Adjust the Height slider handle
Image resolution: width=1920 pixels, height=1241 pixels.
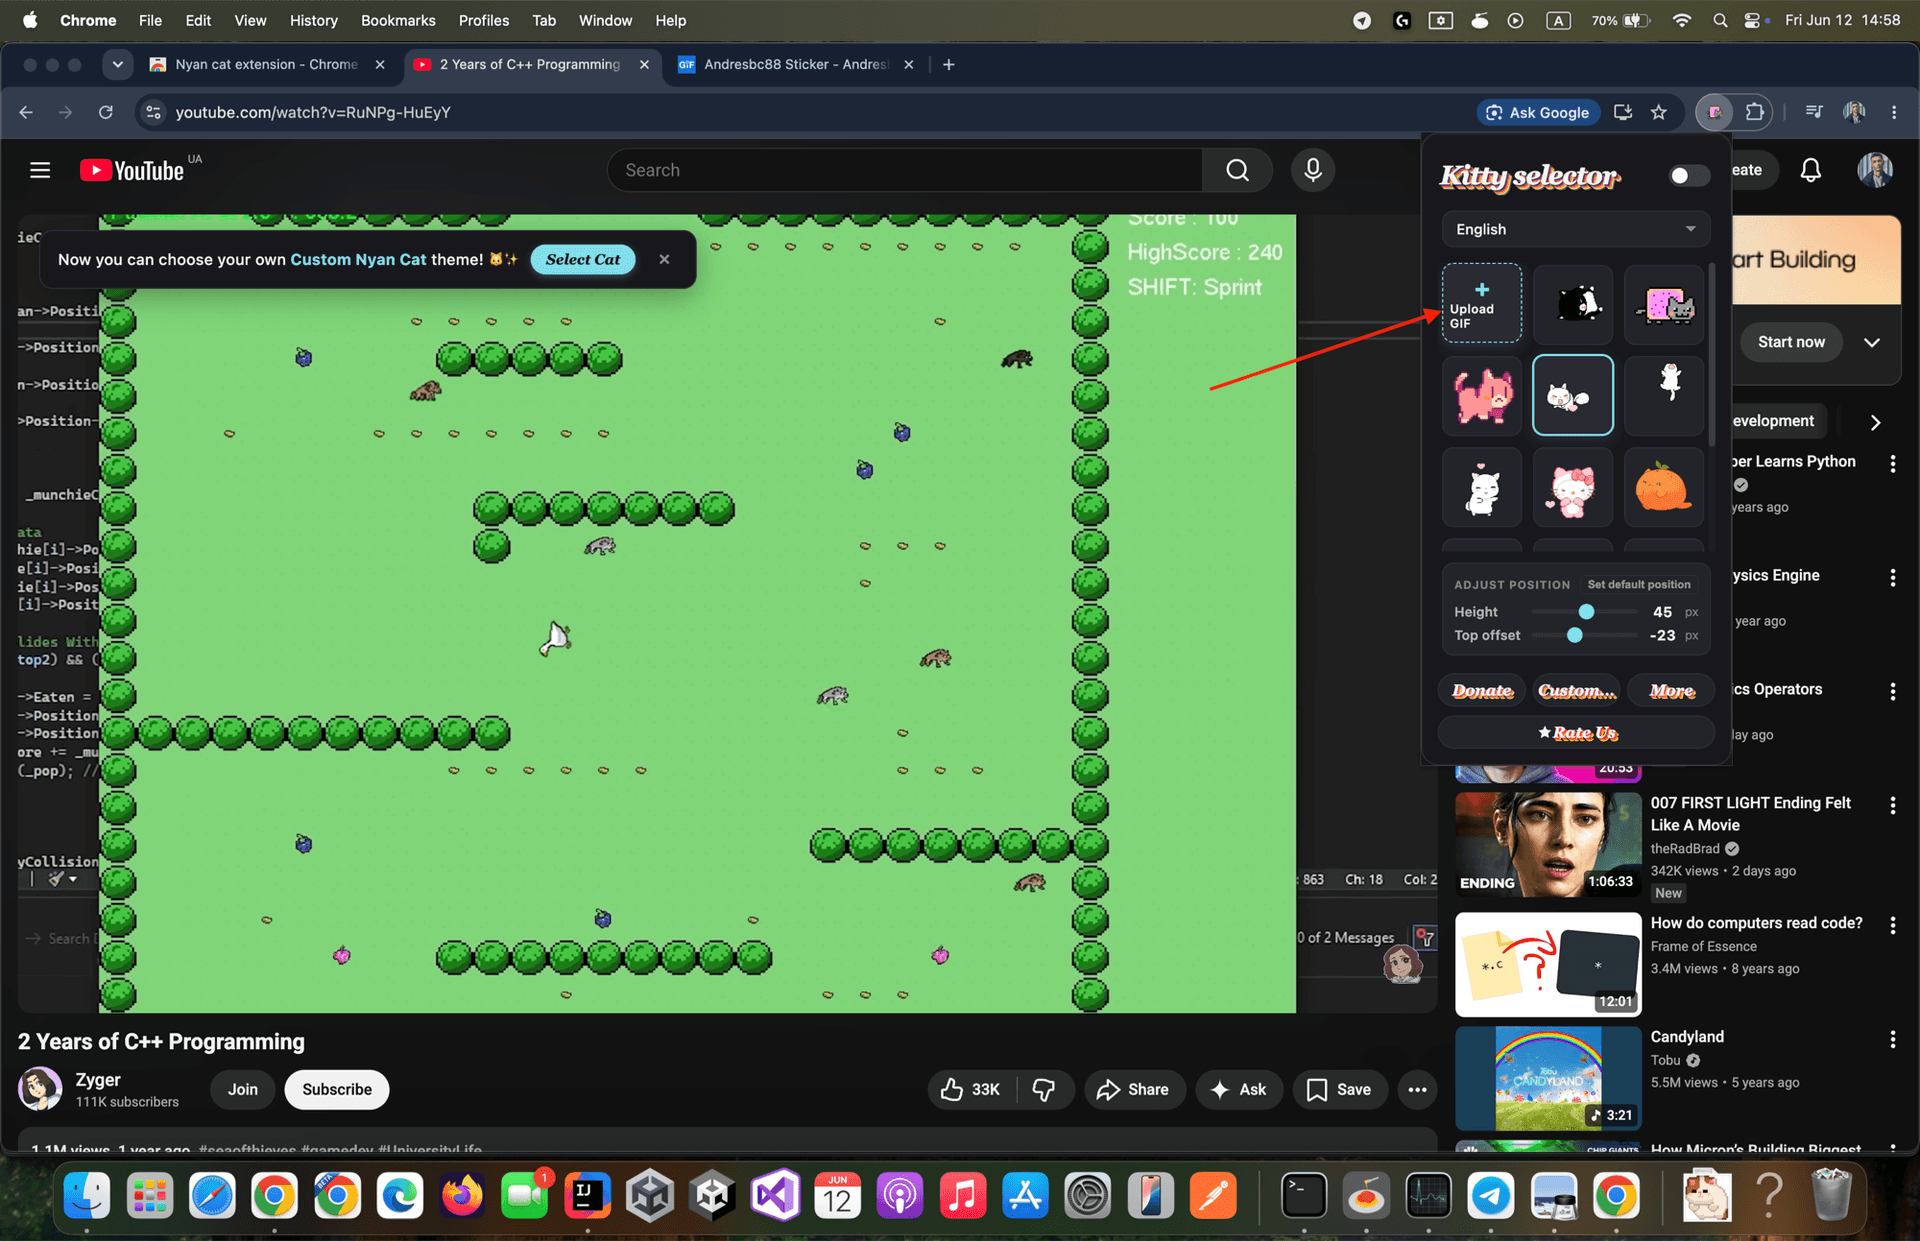pyautogui.click(x=1586, y=612)
